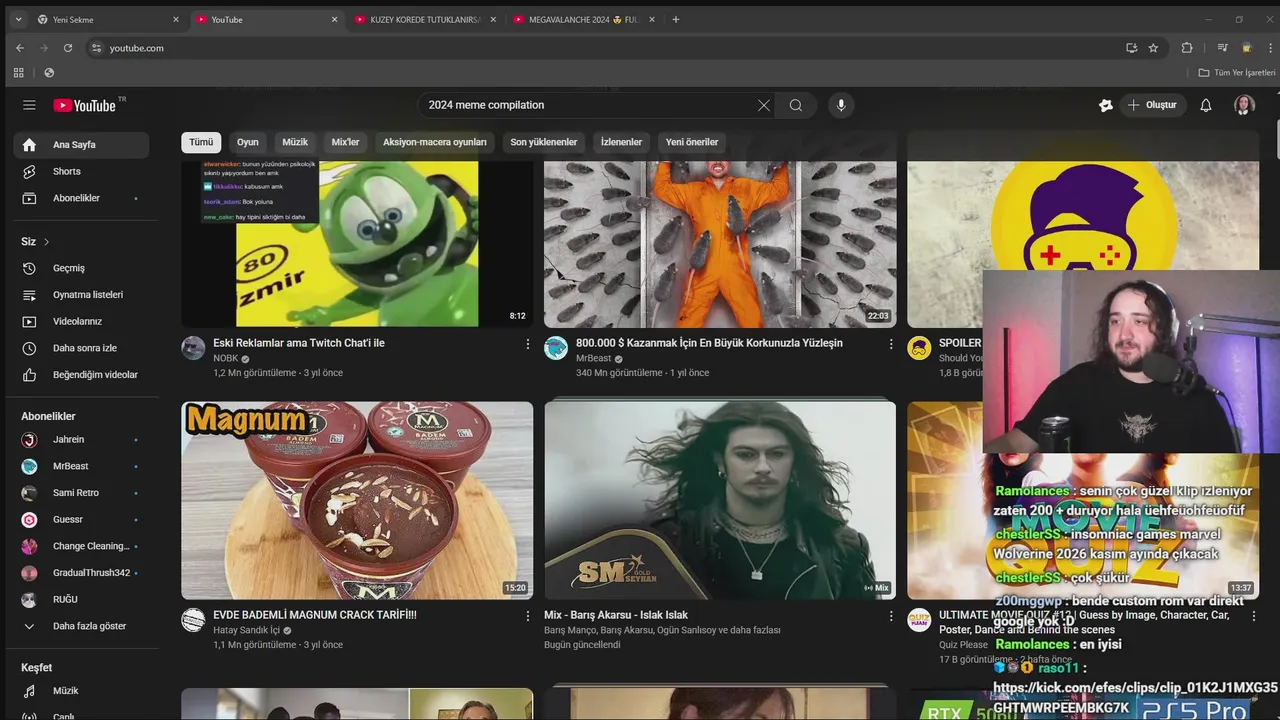Open Abonelikler in sidebar
The image size is (1280, 720).
[81, 198]
